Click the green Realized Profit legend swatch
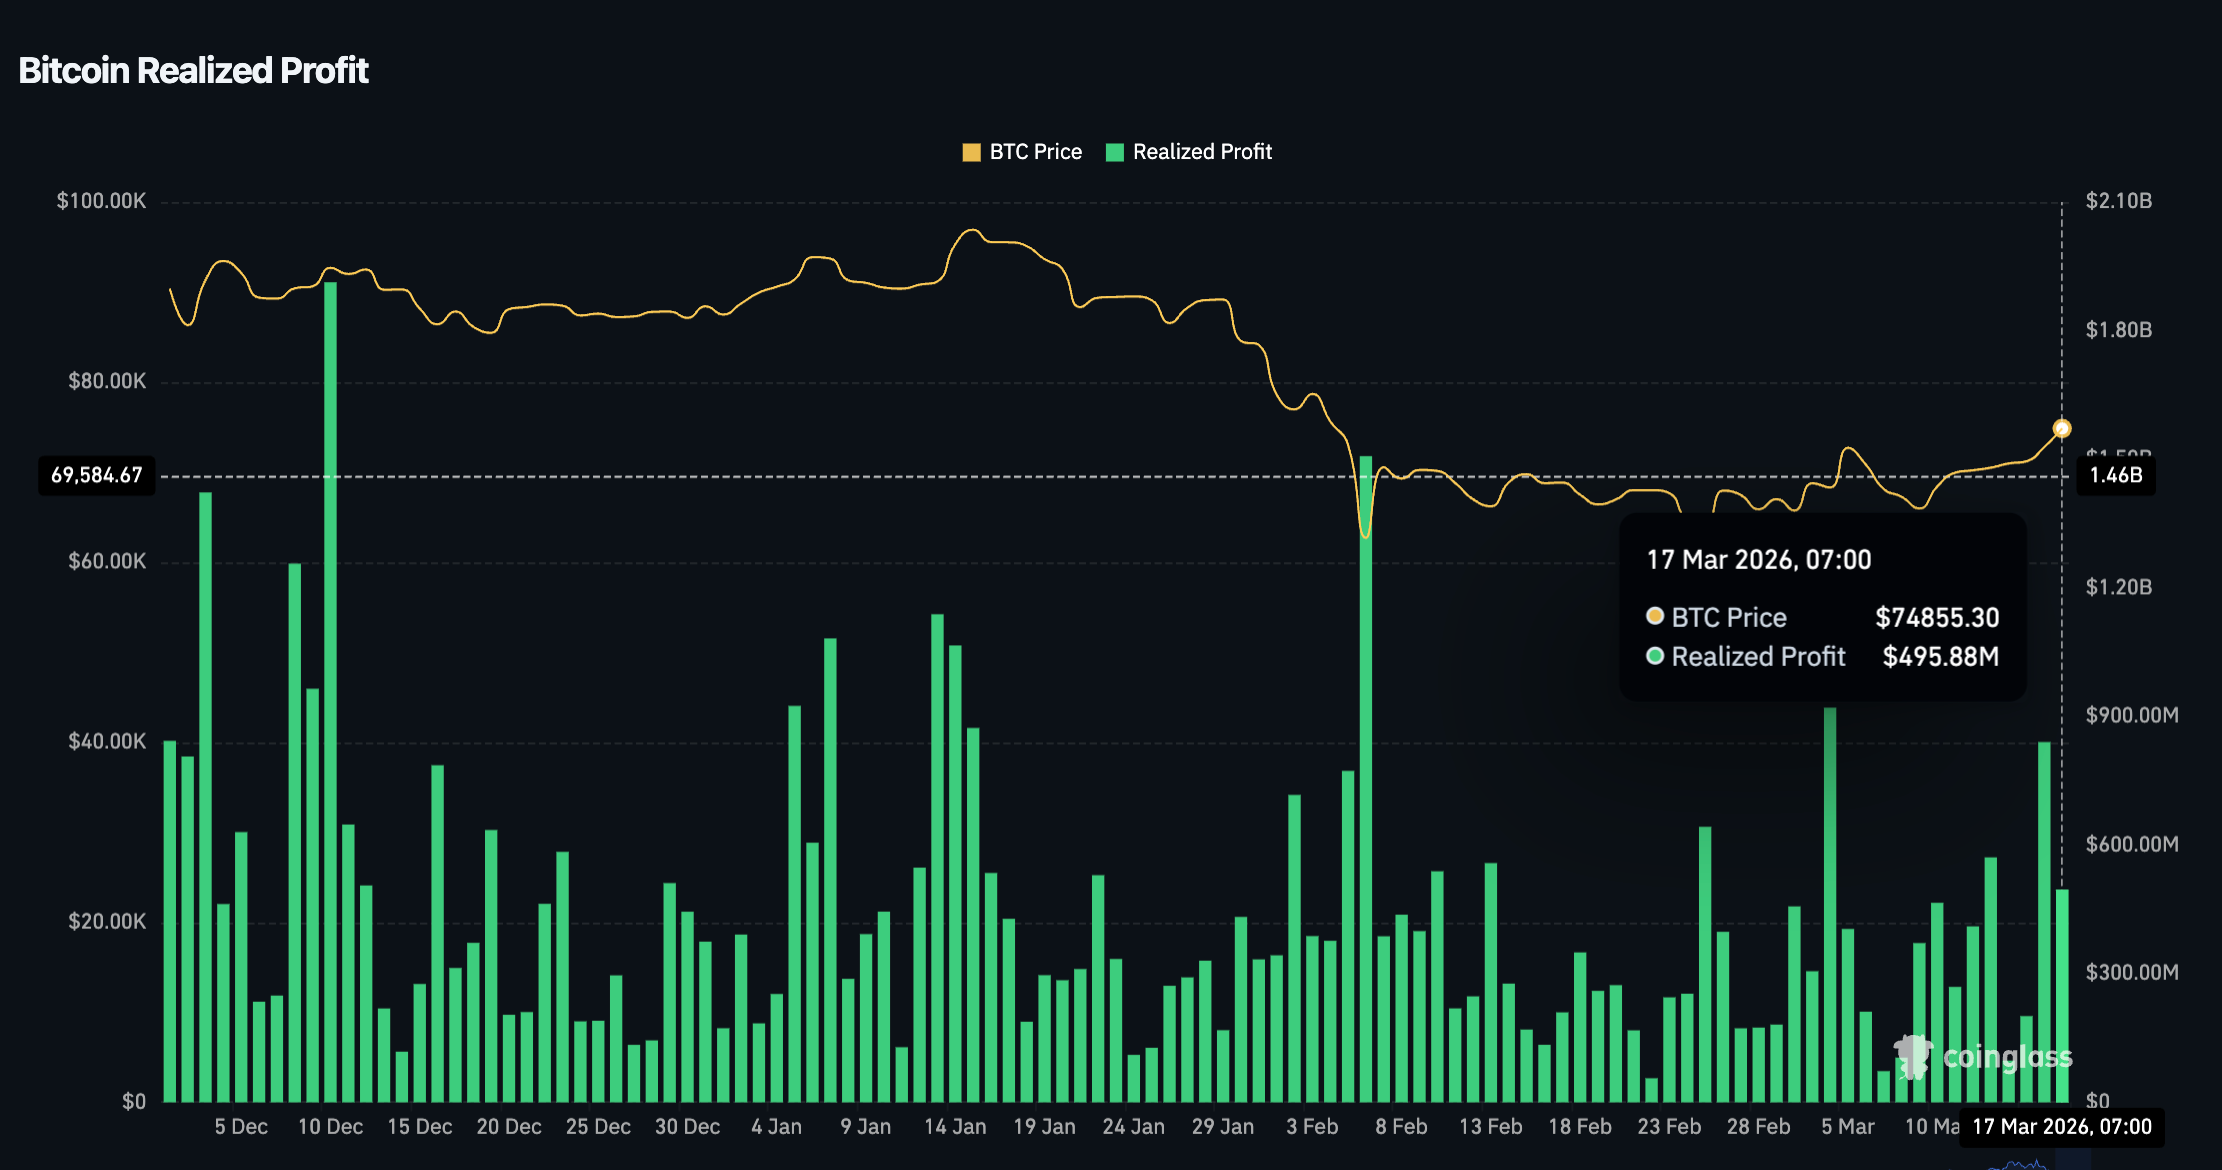This screenshot has height=1170, width=2222. pos(1115,152)
